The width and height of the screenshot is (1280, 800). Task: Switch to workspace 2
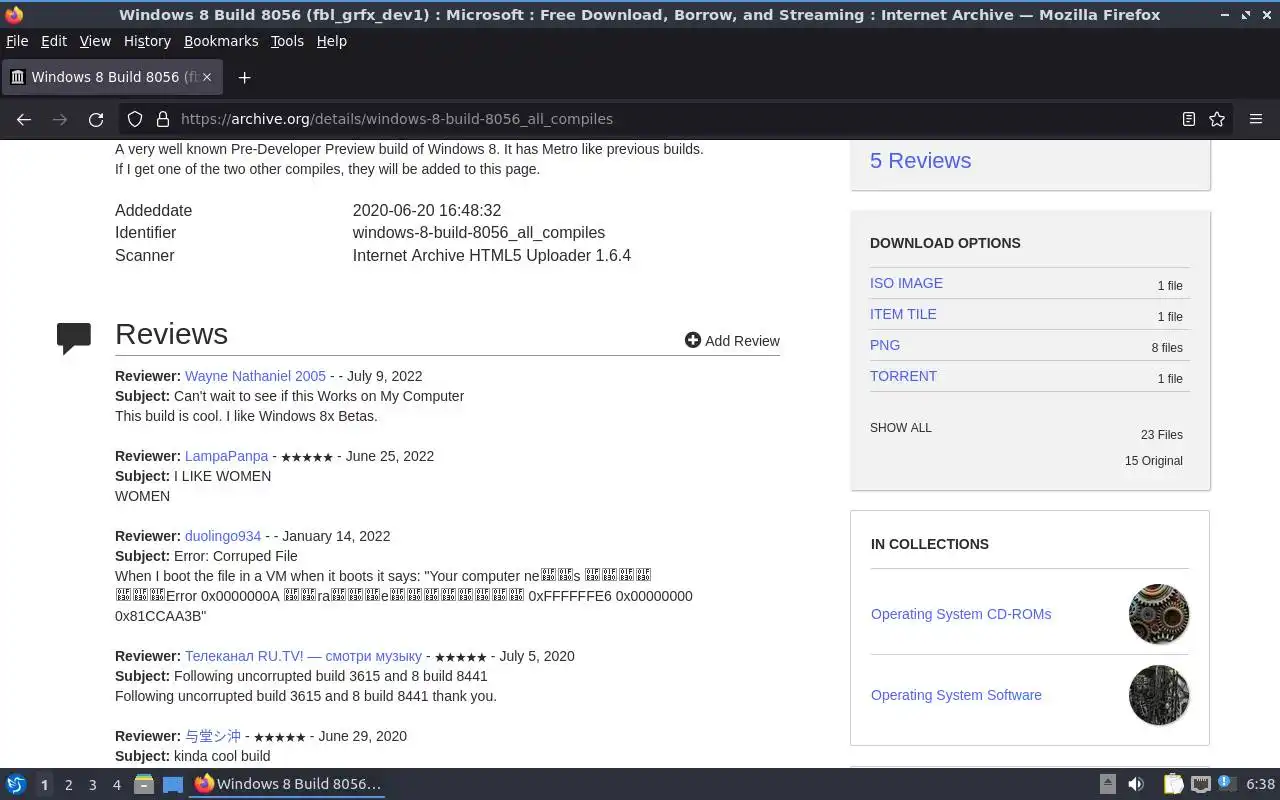68,785
